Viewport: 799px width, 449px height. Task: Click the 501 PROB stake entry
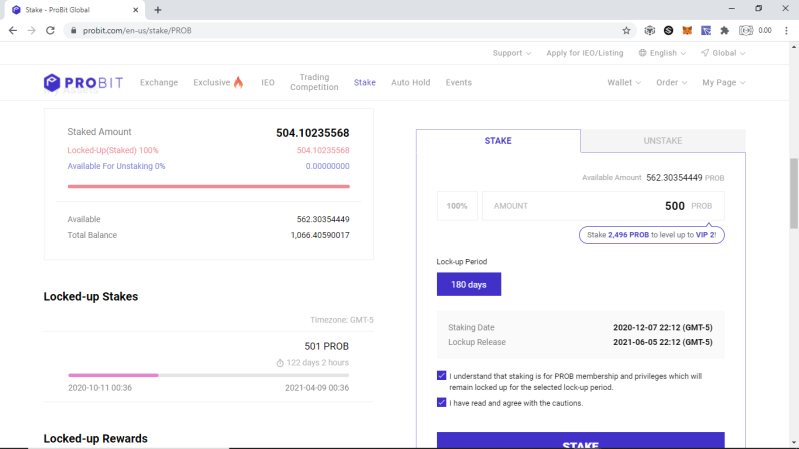pos(327,347)
